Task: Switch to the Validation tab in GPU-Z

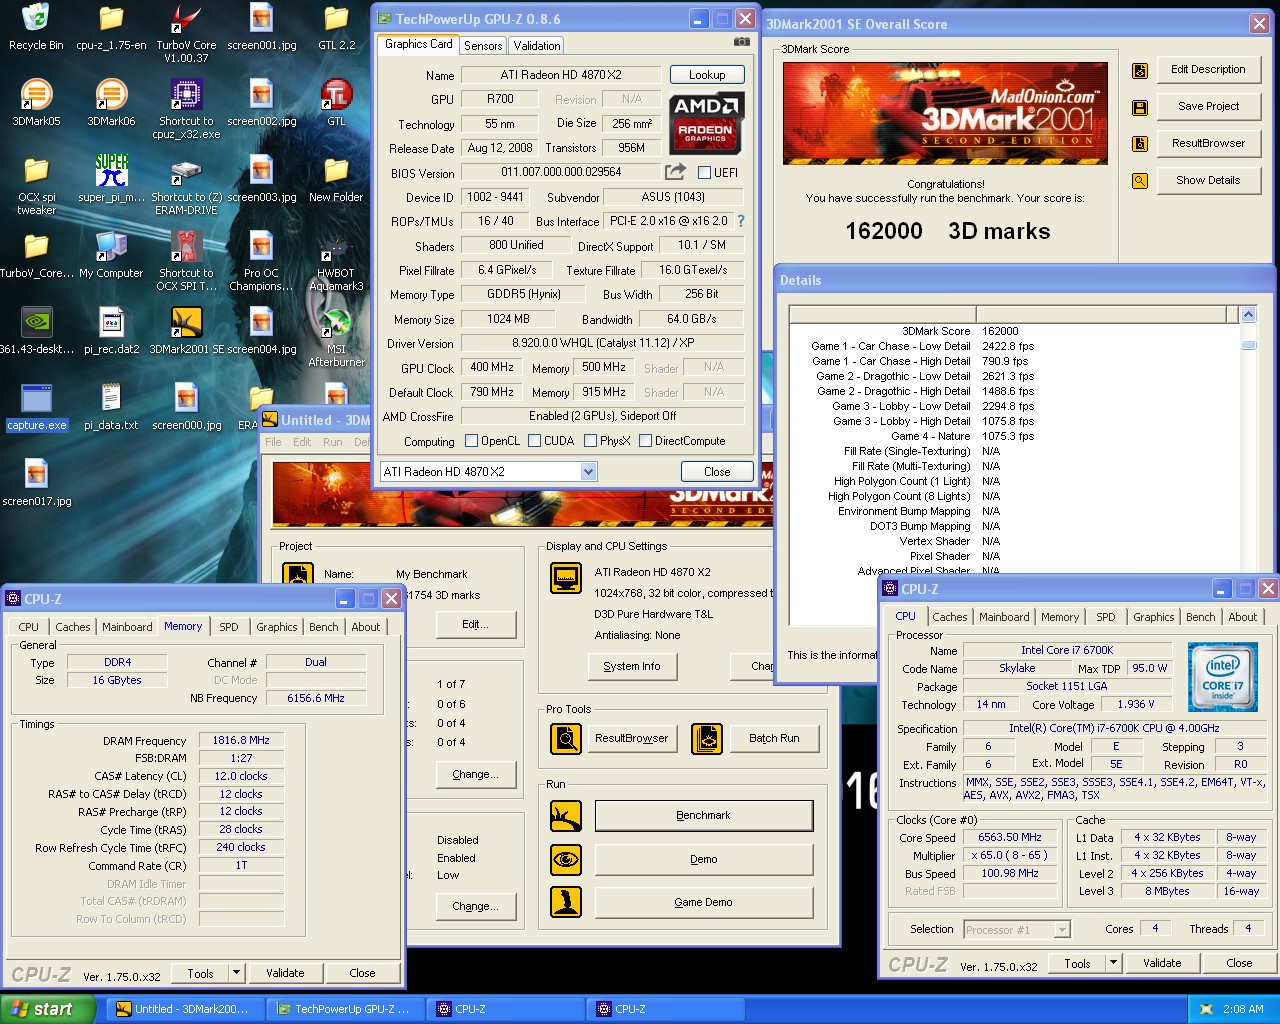Action: [x=537, y=46]
